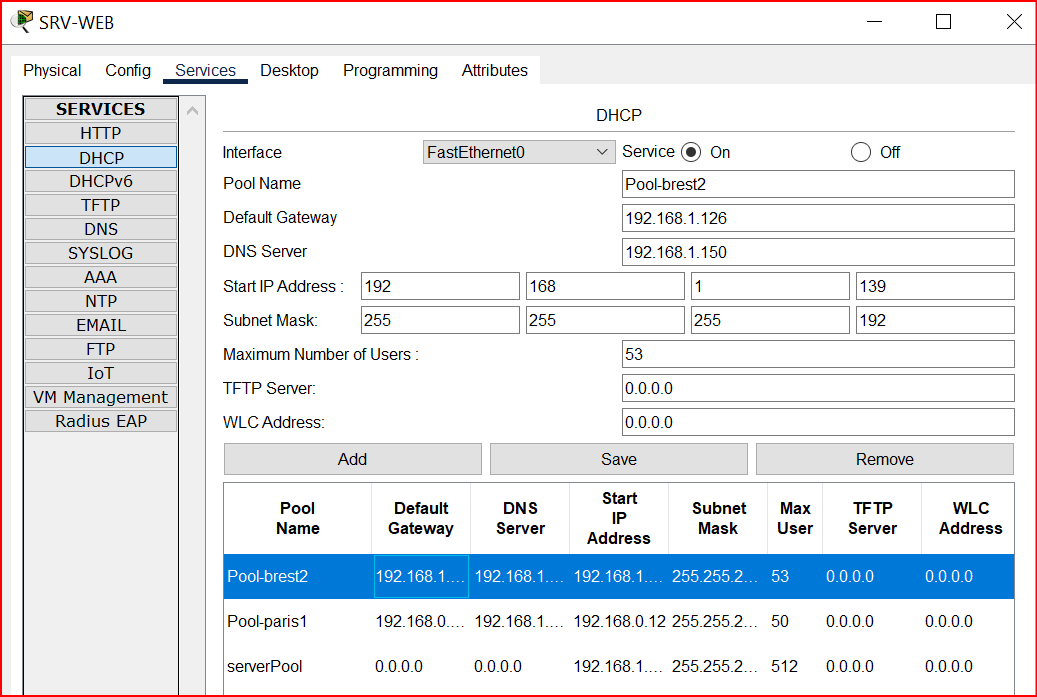Maximize the SRV-WEB window

pos(944,22)
